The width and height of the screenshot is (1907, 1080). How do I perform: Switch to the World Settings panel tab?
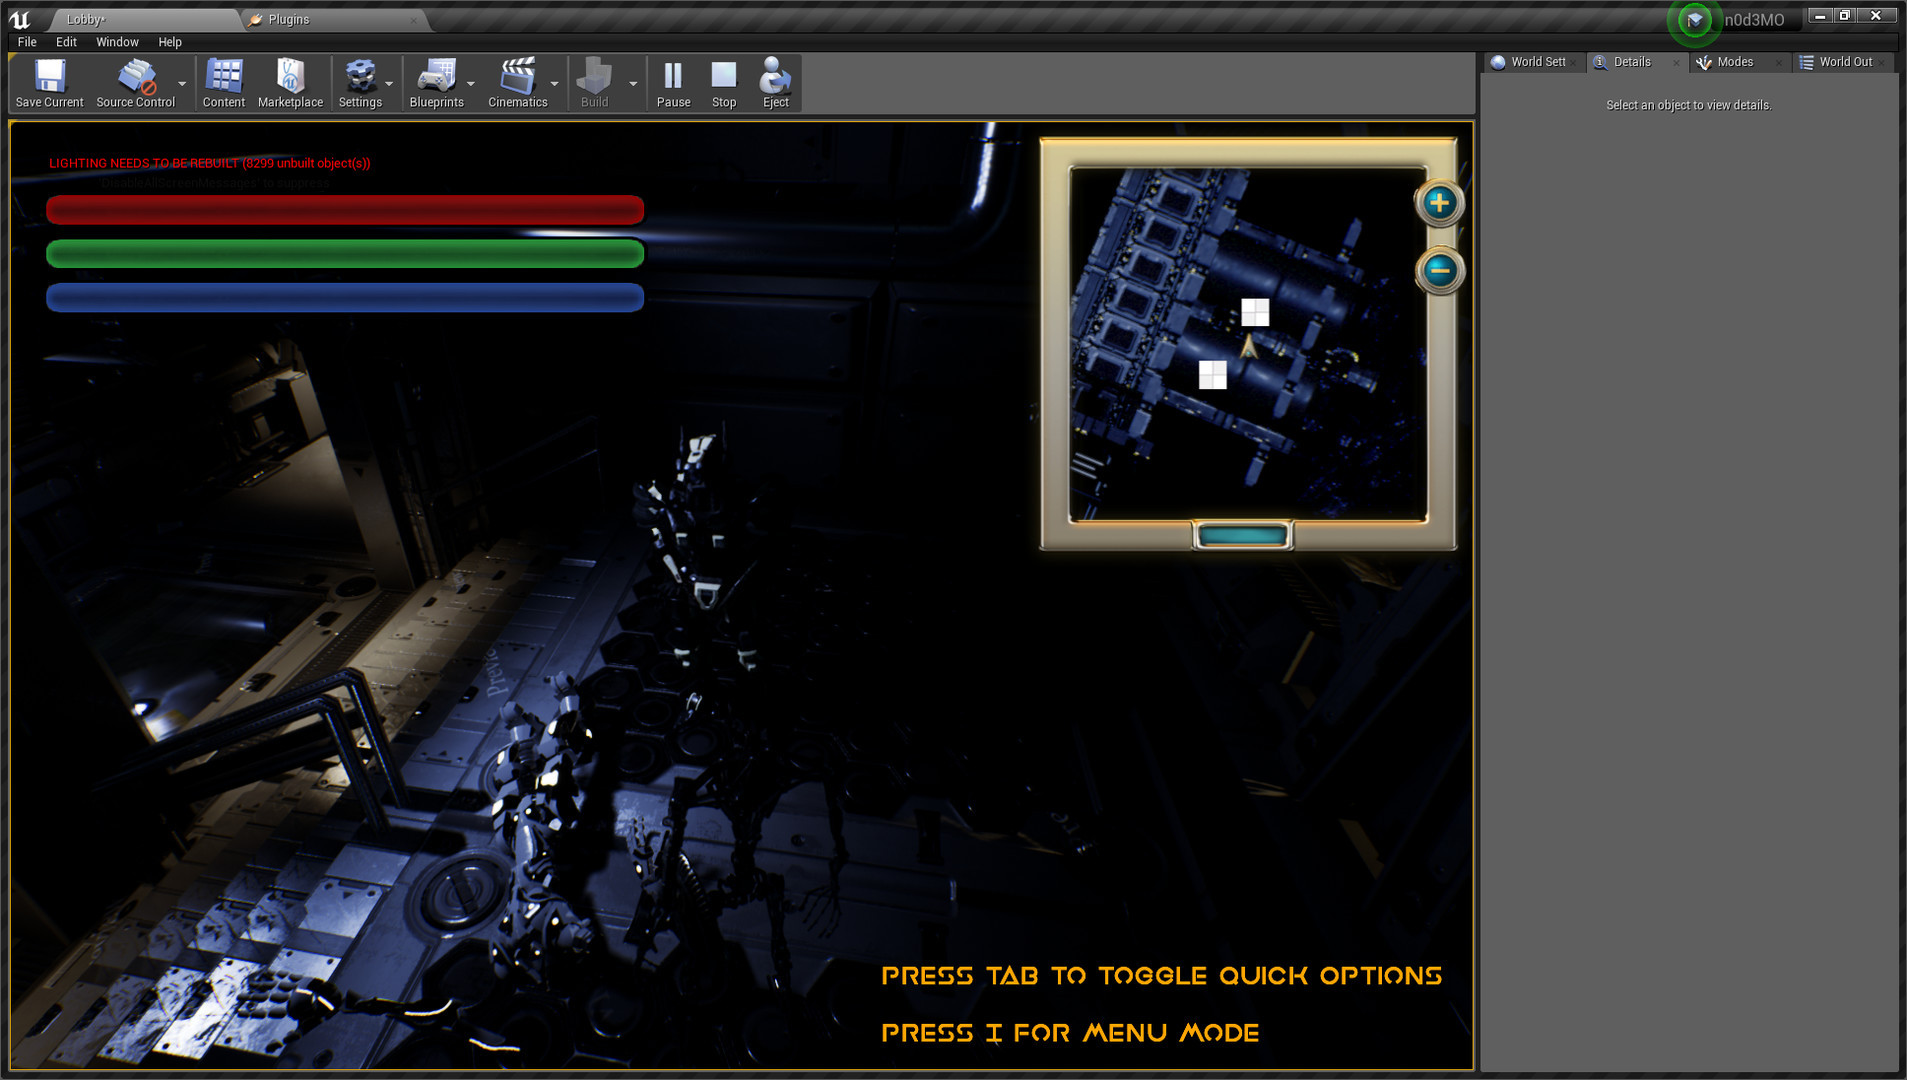click(x=1535, y=62)
